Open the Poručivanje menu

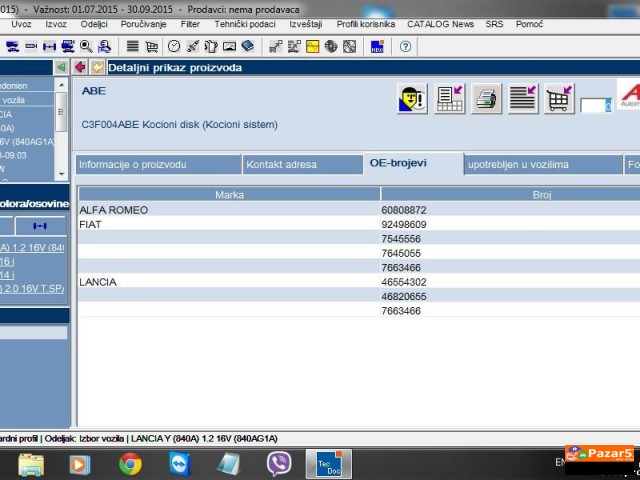coord(143,24)
